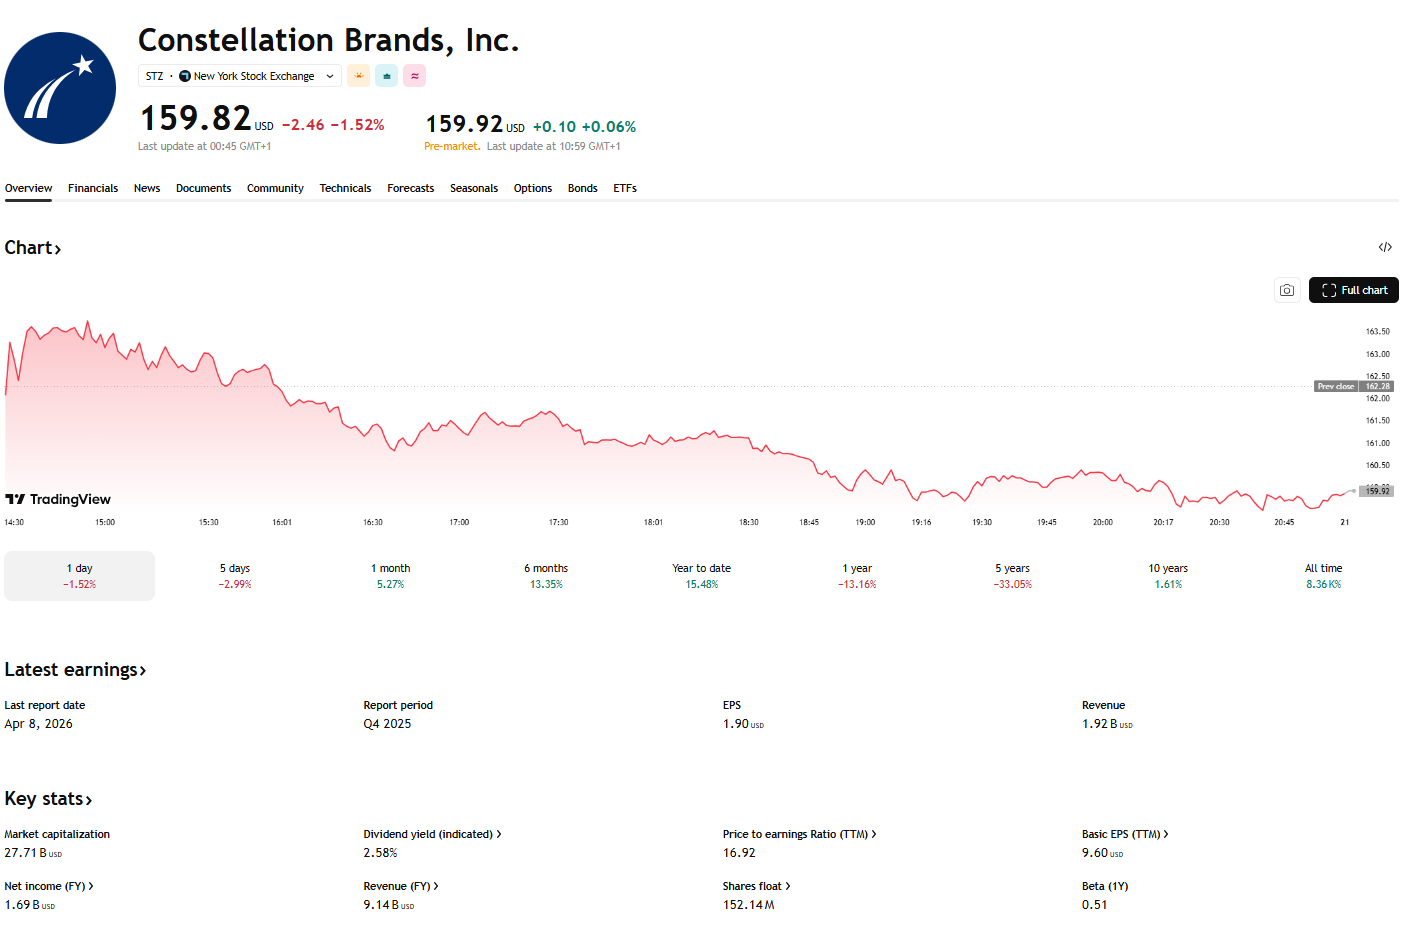Open the Full chart view
This screenshot has width=1404, height=925.
[x=1354, y=290]
